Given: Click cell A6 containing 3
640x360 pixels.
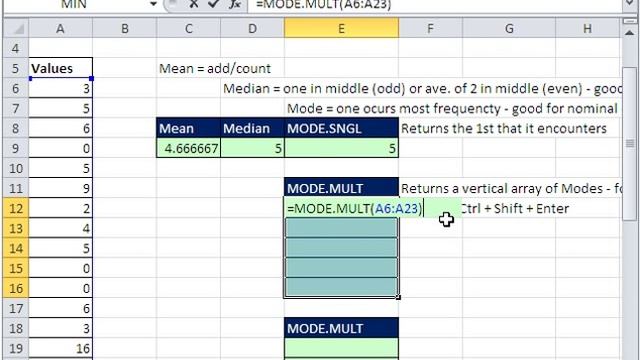Looking at the screenshot, I should pyautogui.click(x=60, y=88).
